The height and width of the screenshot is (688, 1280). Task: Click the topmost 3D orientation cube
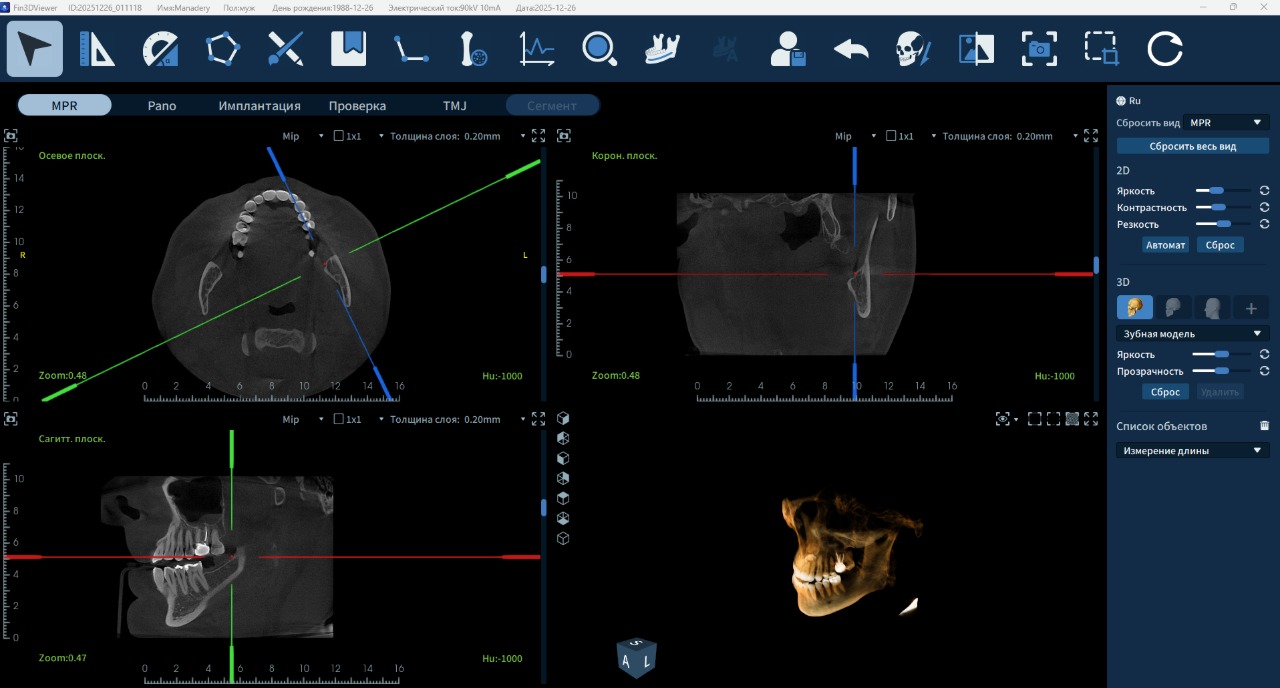point(563,418)
